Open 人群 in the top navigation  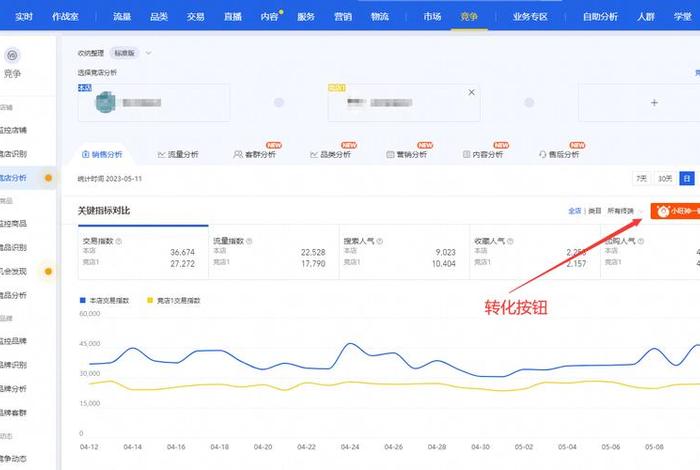click(x=646, y=17)
